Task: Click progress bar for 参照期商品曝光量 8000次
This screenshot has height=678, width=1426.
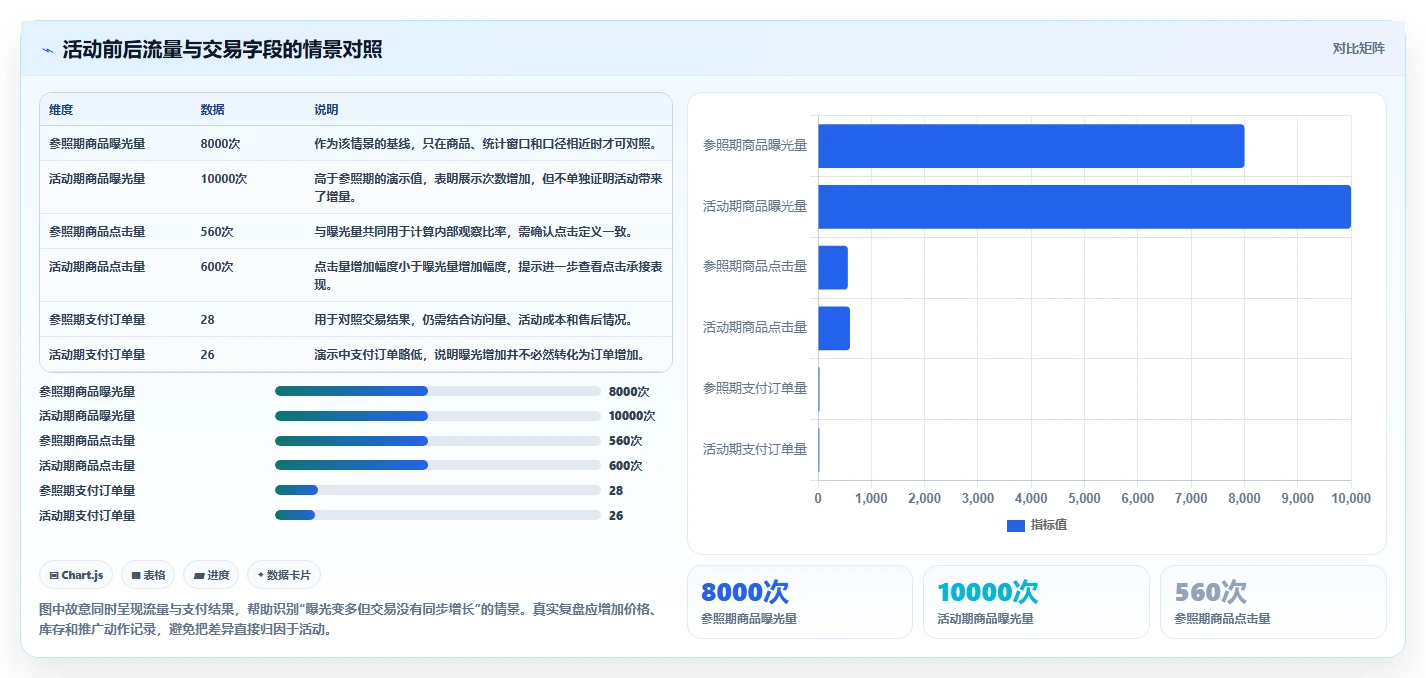Action: (438, 391)
